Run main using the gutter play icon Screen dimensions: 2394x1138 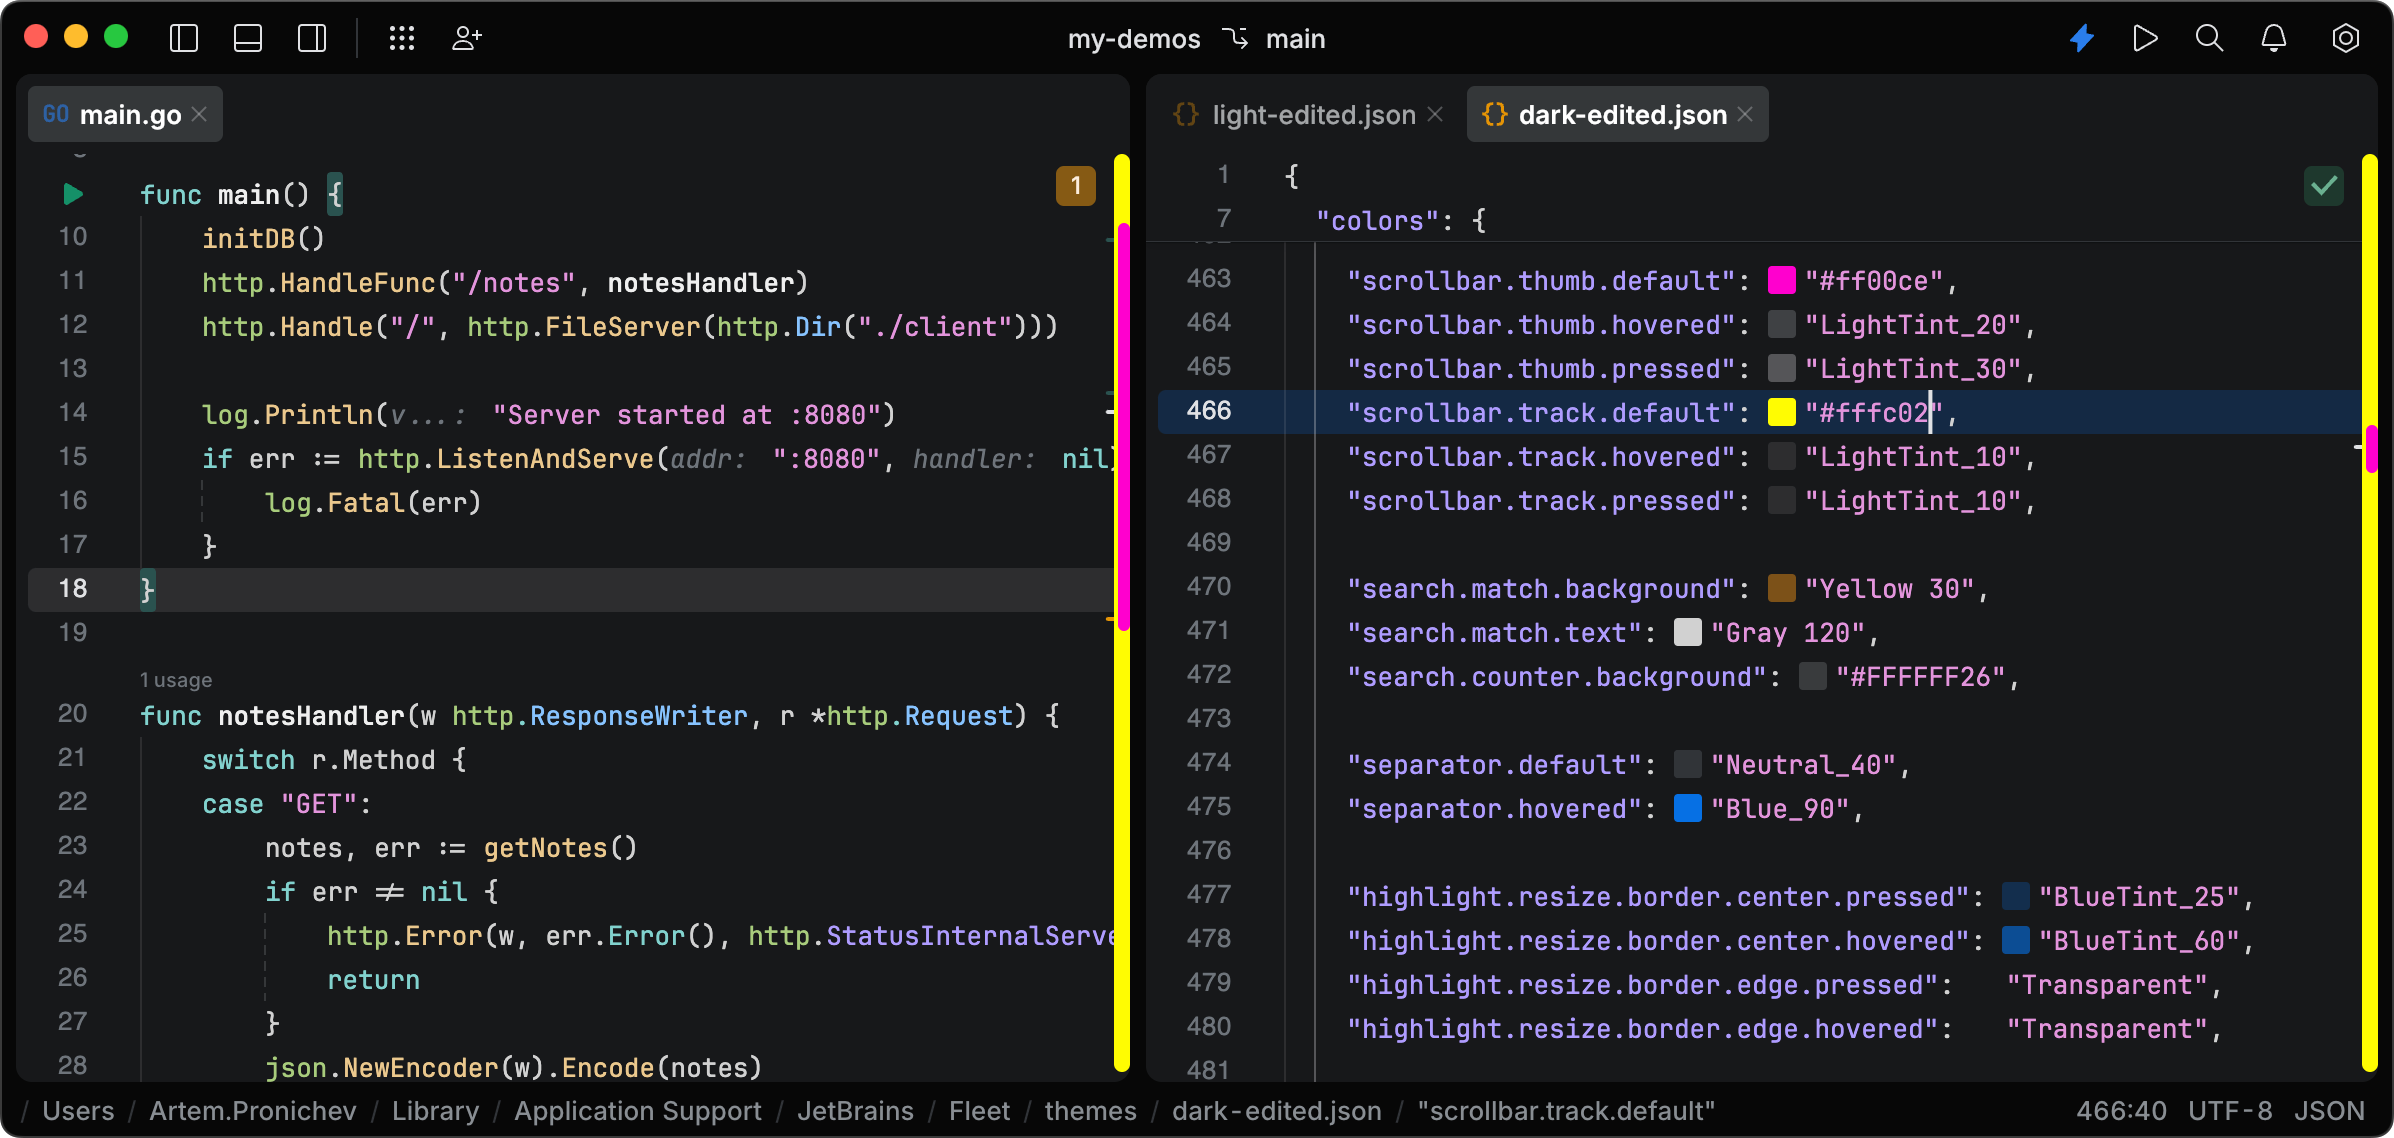click(x=71, y=194)
